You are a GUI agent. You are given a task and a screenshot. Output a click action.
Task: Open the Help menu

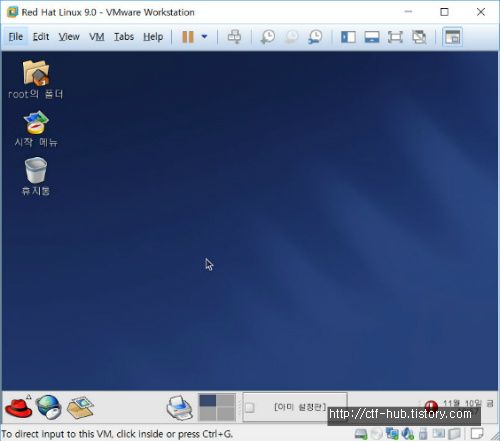click(153, 37)
